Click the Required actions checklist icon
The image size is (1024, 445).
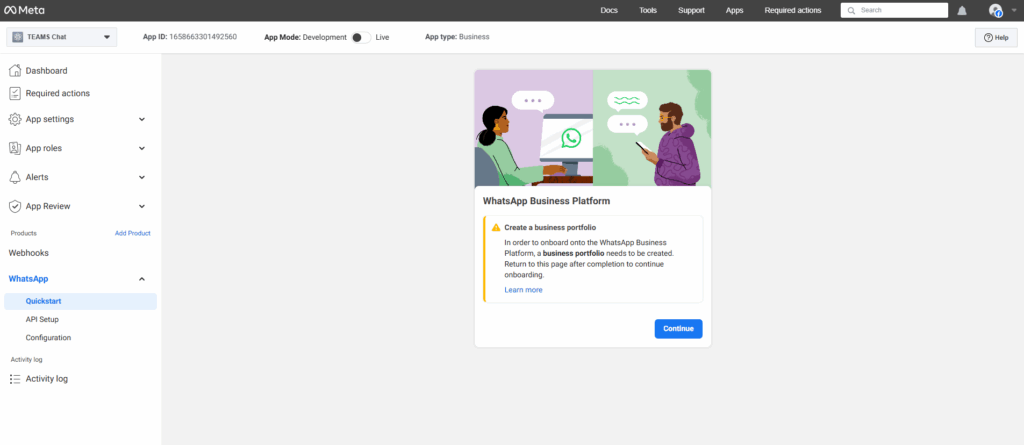coord(14,93)
